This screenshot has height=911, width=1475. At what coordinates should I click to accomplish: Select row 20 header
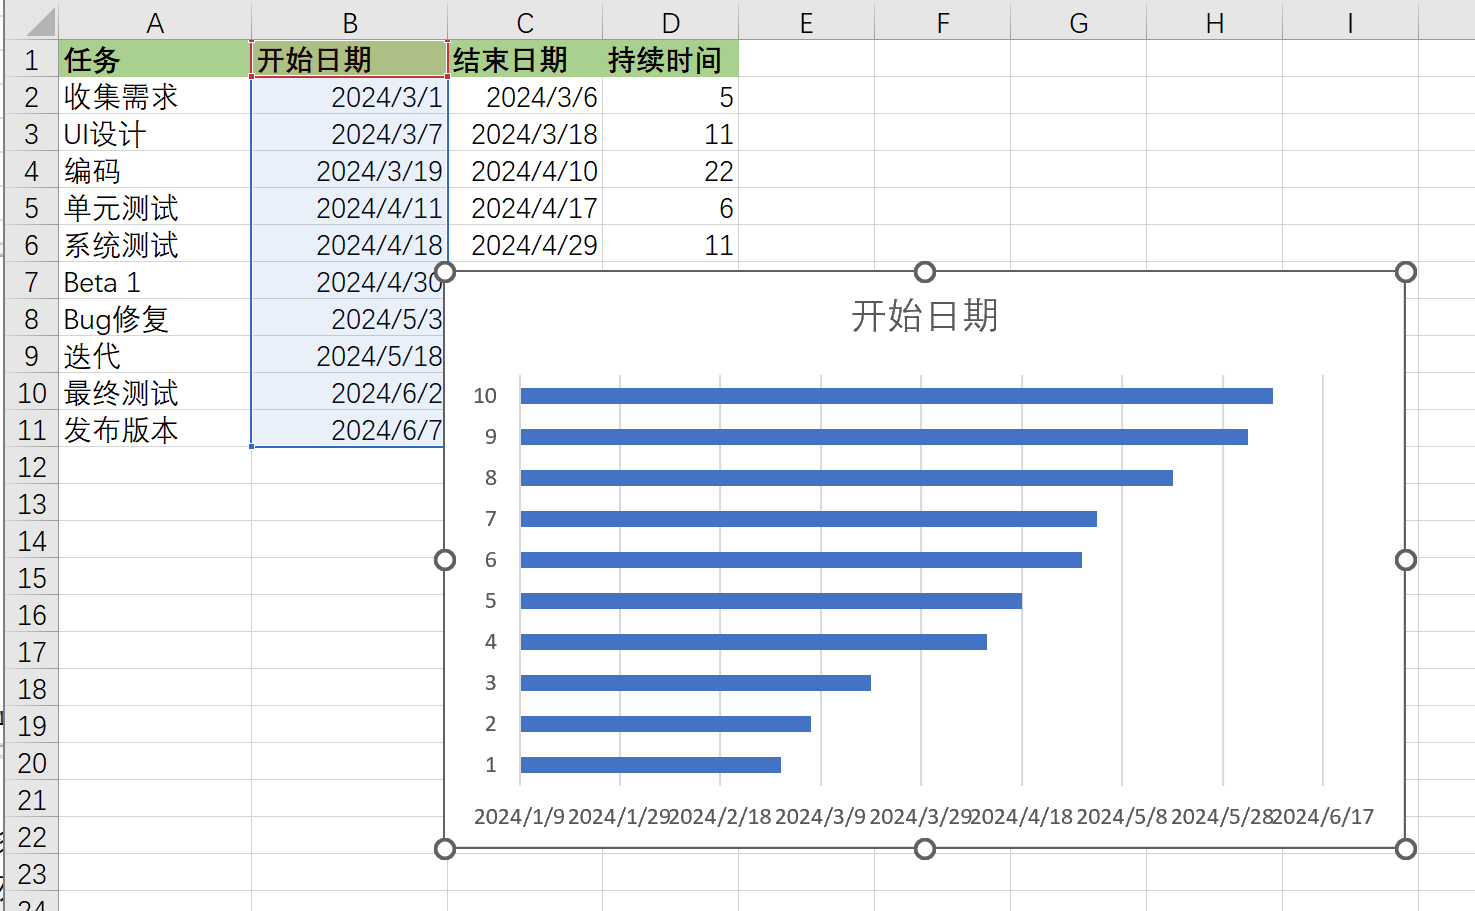32,762
